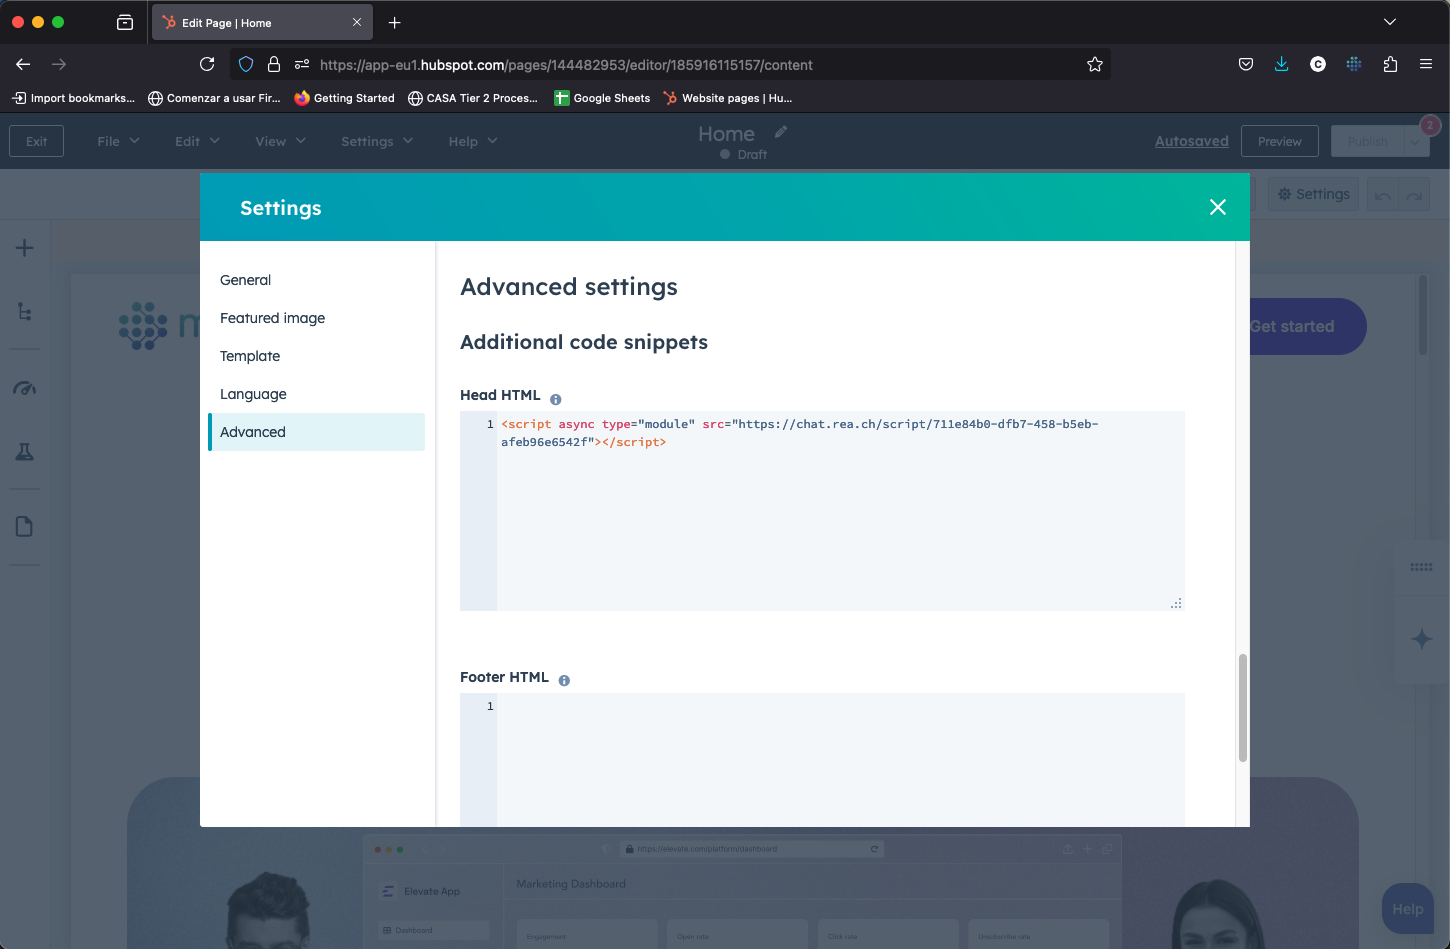1450x949 pixels.
Task: Switch to the Template settings section
Action: [250, 356]
